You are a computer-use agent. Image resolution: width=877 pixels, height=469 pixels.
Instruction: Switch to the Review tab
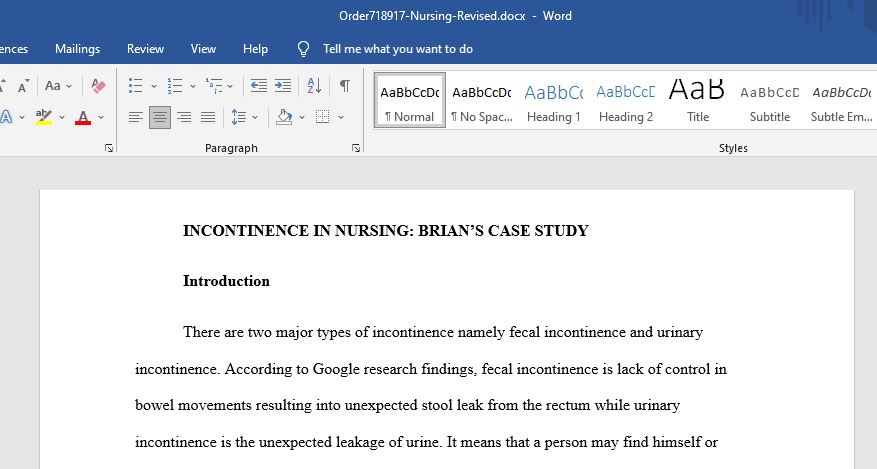pyautogui.click(x=145, y=49)
